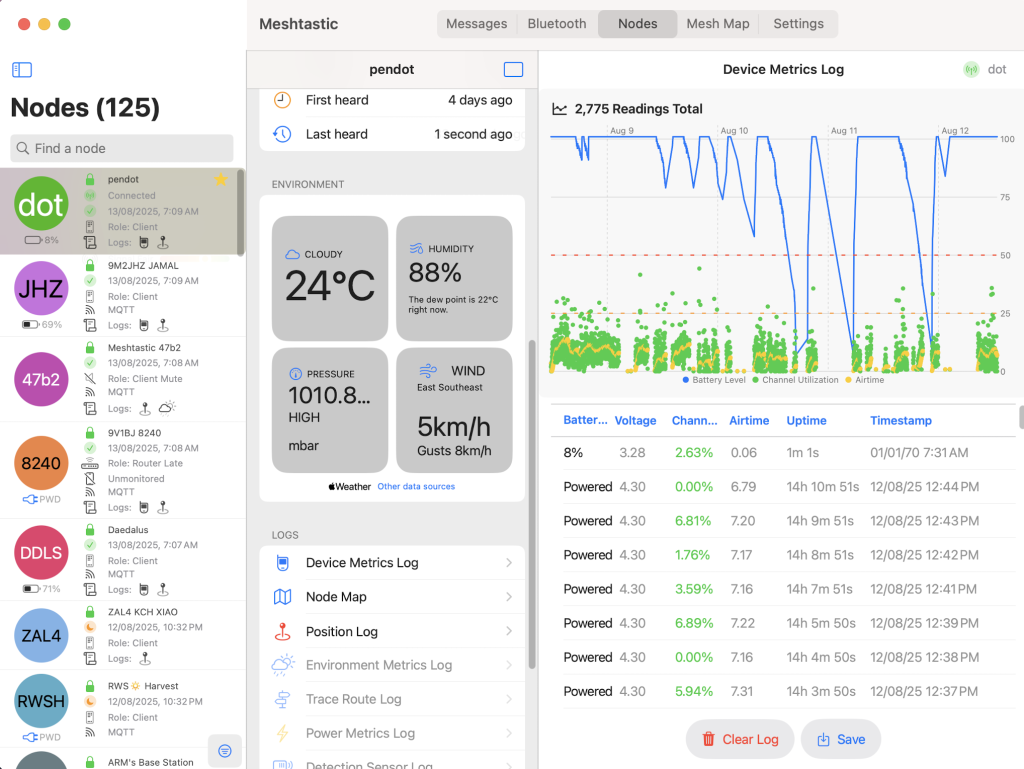Click the ARM's Base Station node name
Viewport: 1024px width, 769px height.
point(150,762)
